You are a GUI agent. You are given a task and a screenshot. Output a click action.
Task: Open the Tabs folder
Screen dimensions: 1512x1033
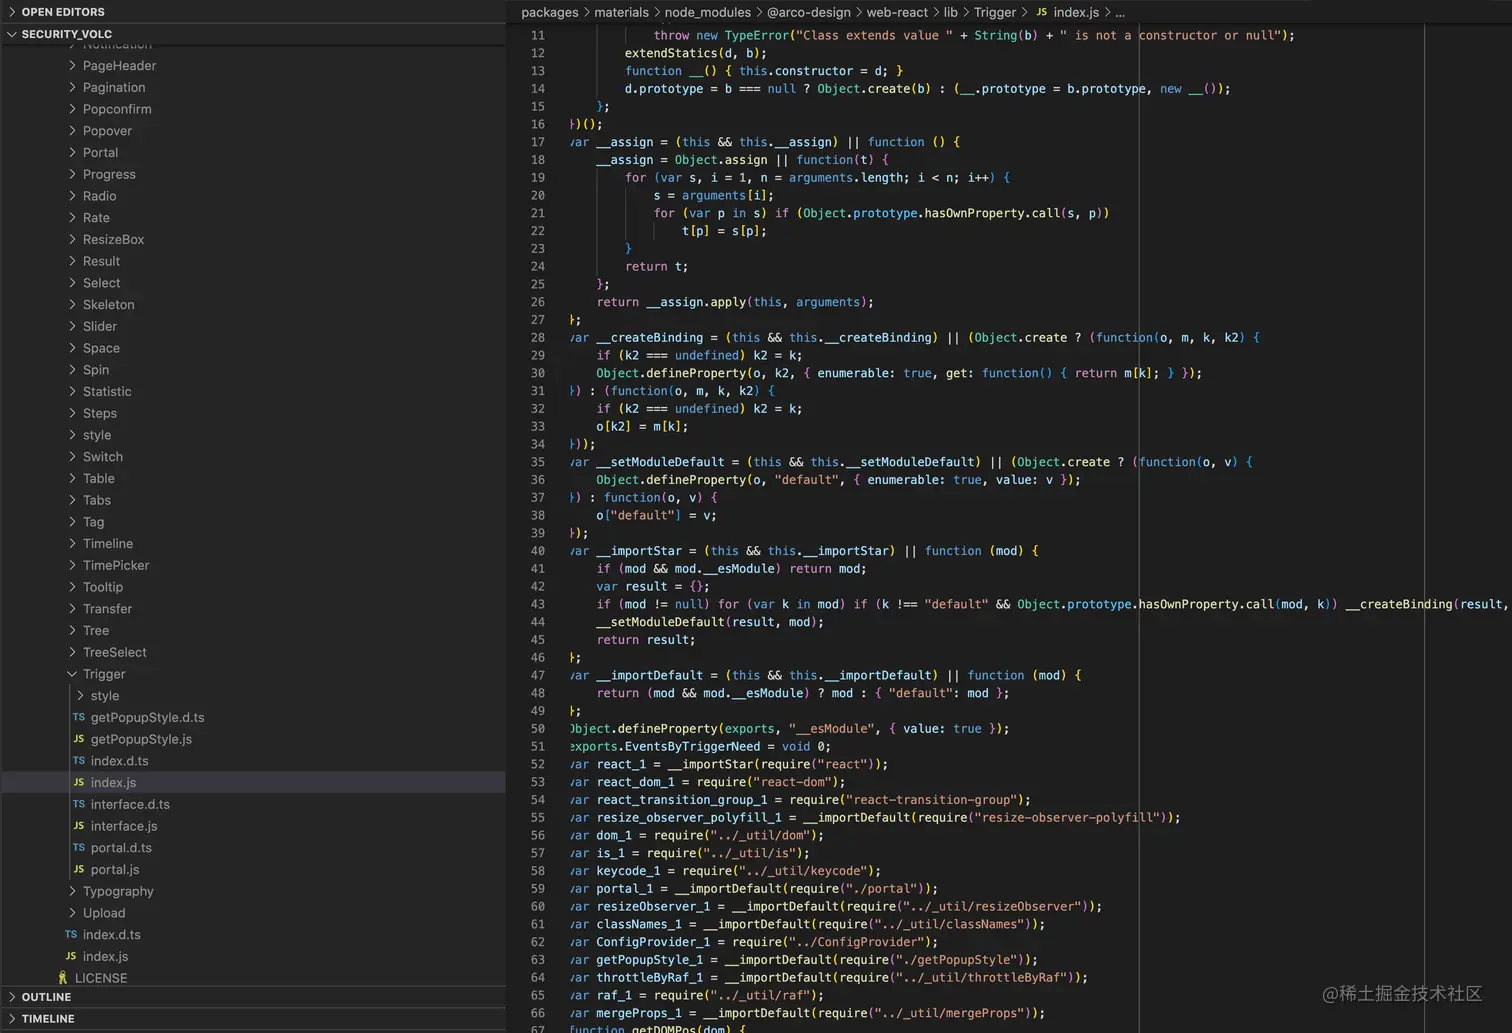[x=96, y=500]
